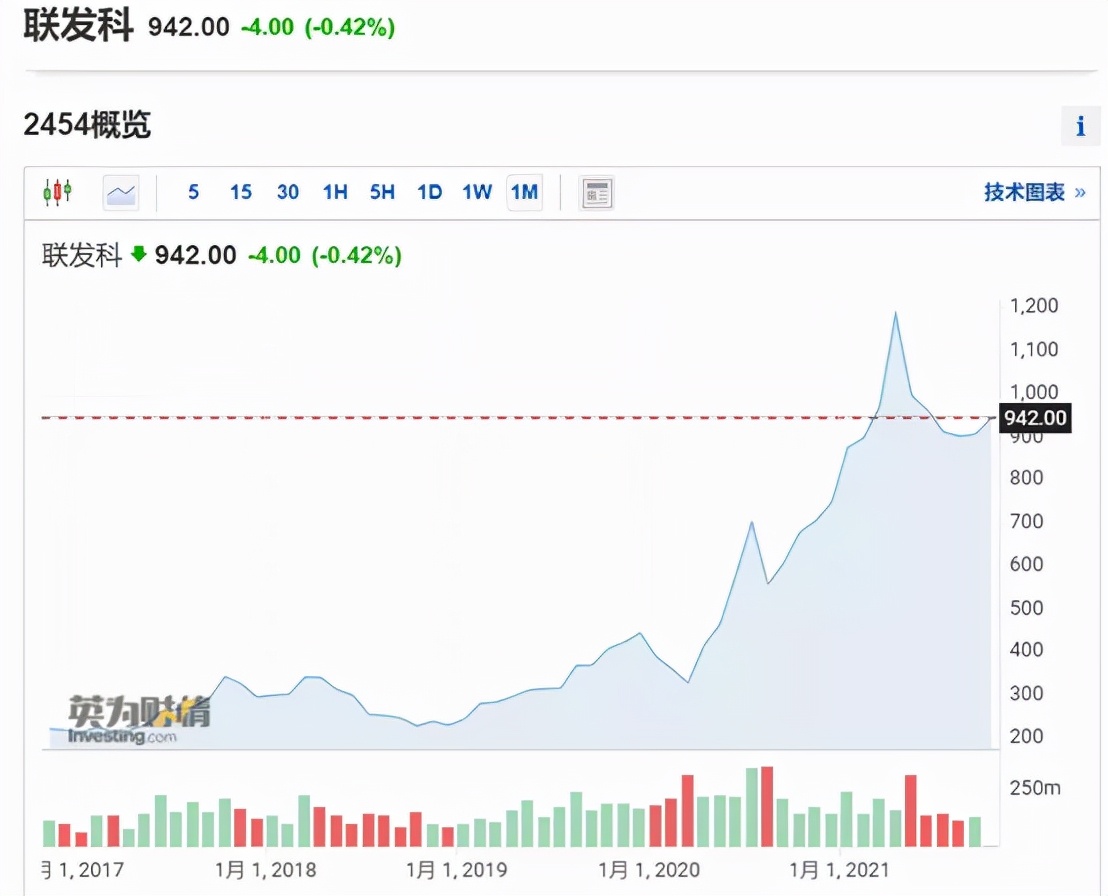Viewport: 1108px width, 896px height.
Task: Enable the 1H hourly timeframe
Action: tap(335, 192)
